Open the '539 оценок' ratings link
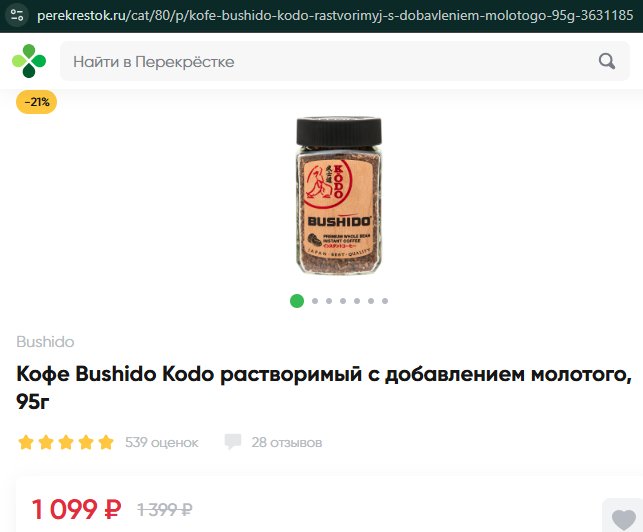Viewport: 643px width, 532px height. point(162,442)
